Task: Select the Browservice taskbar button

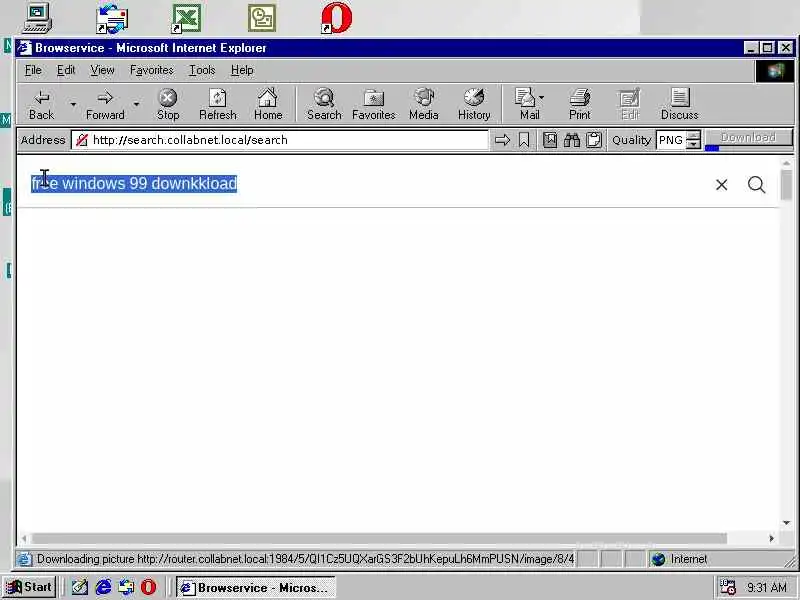Action: pos(256,588)
